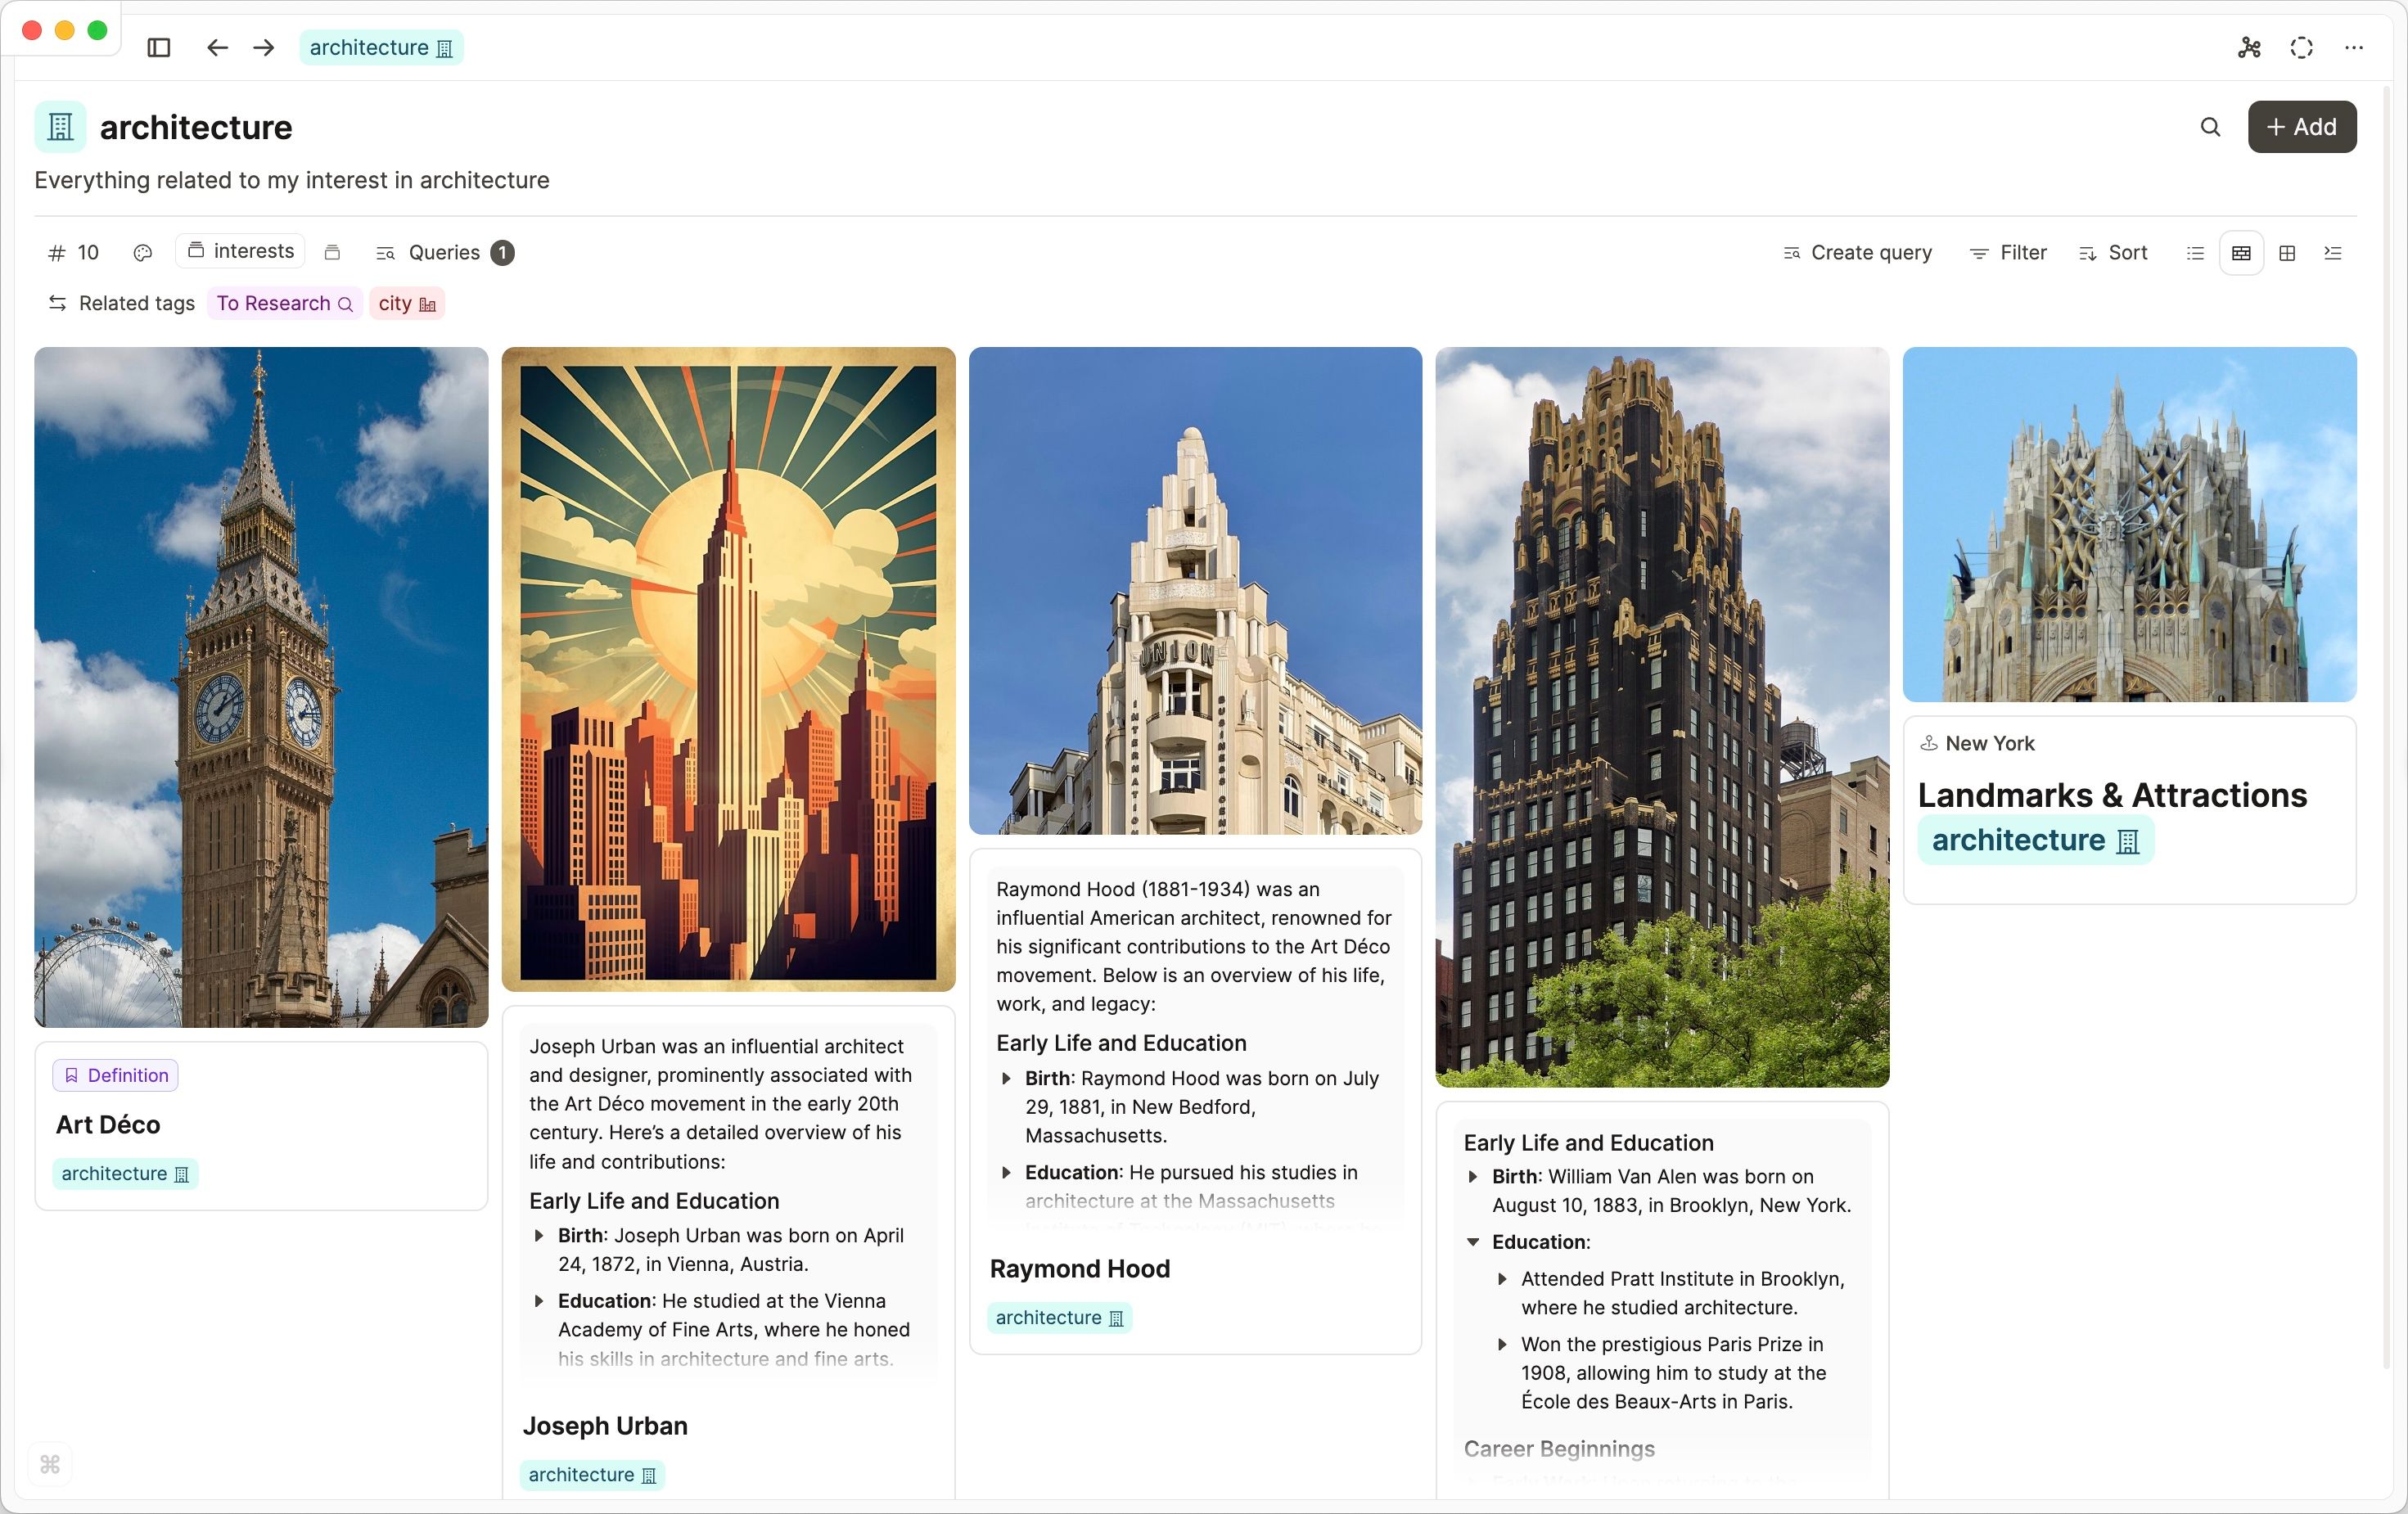Open the Queries tab

point(444,253)
